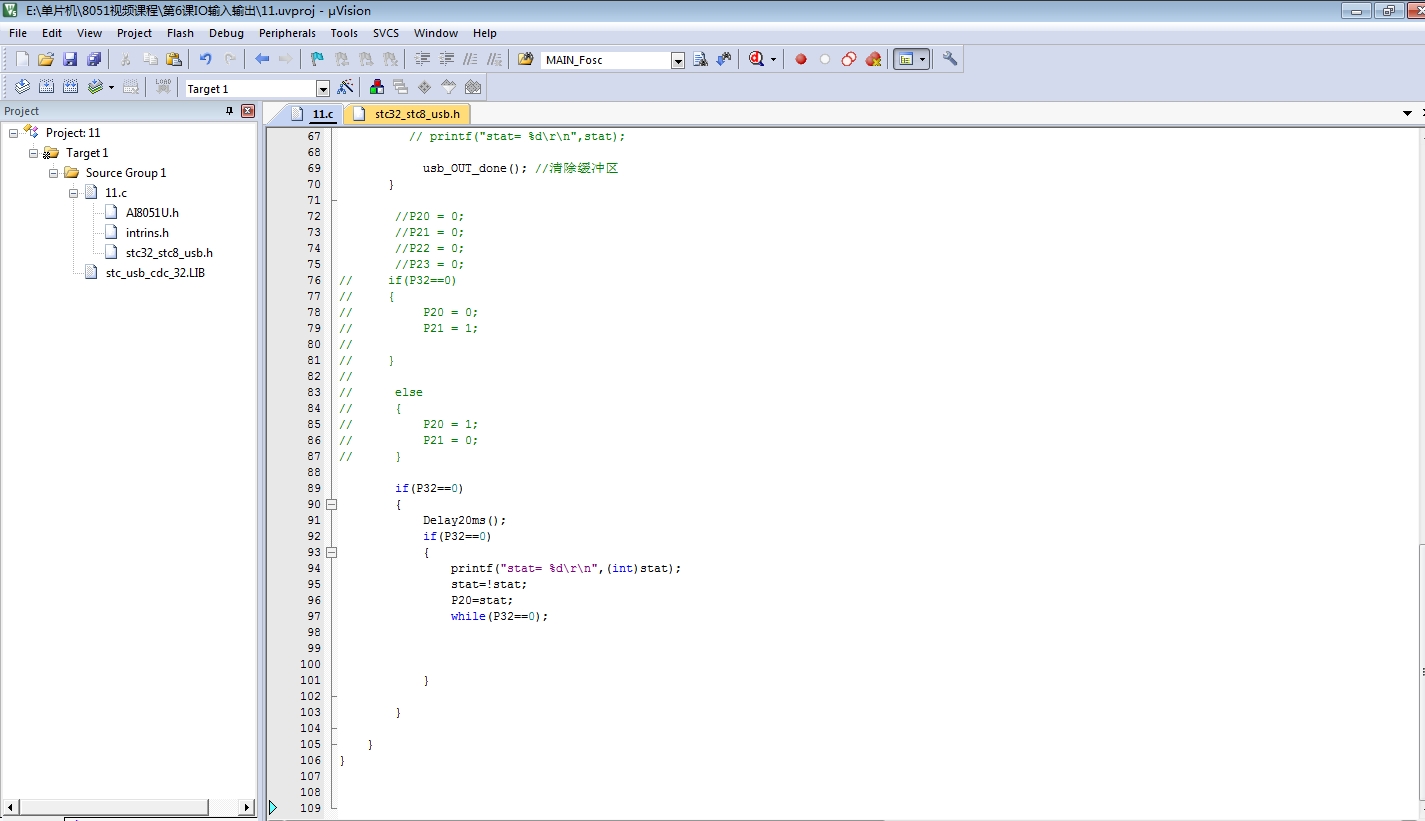
Task: Collapse code fold at line 90
Action: (x=332, y=504)
